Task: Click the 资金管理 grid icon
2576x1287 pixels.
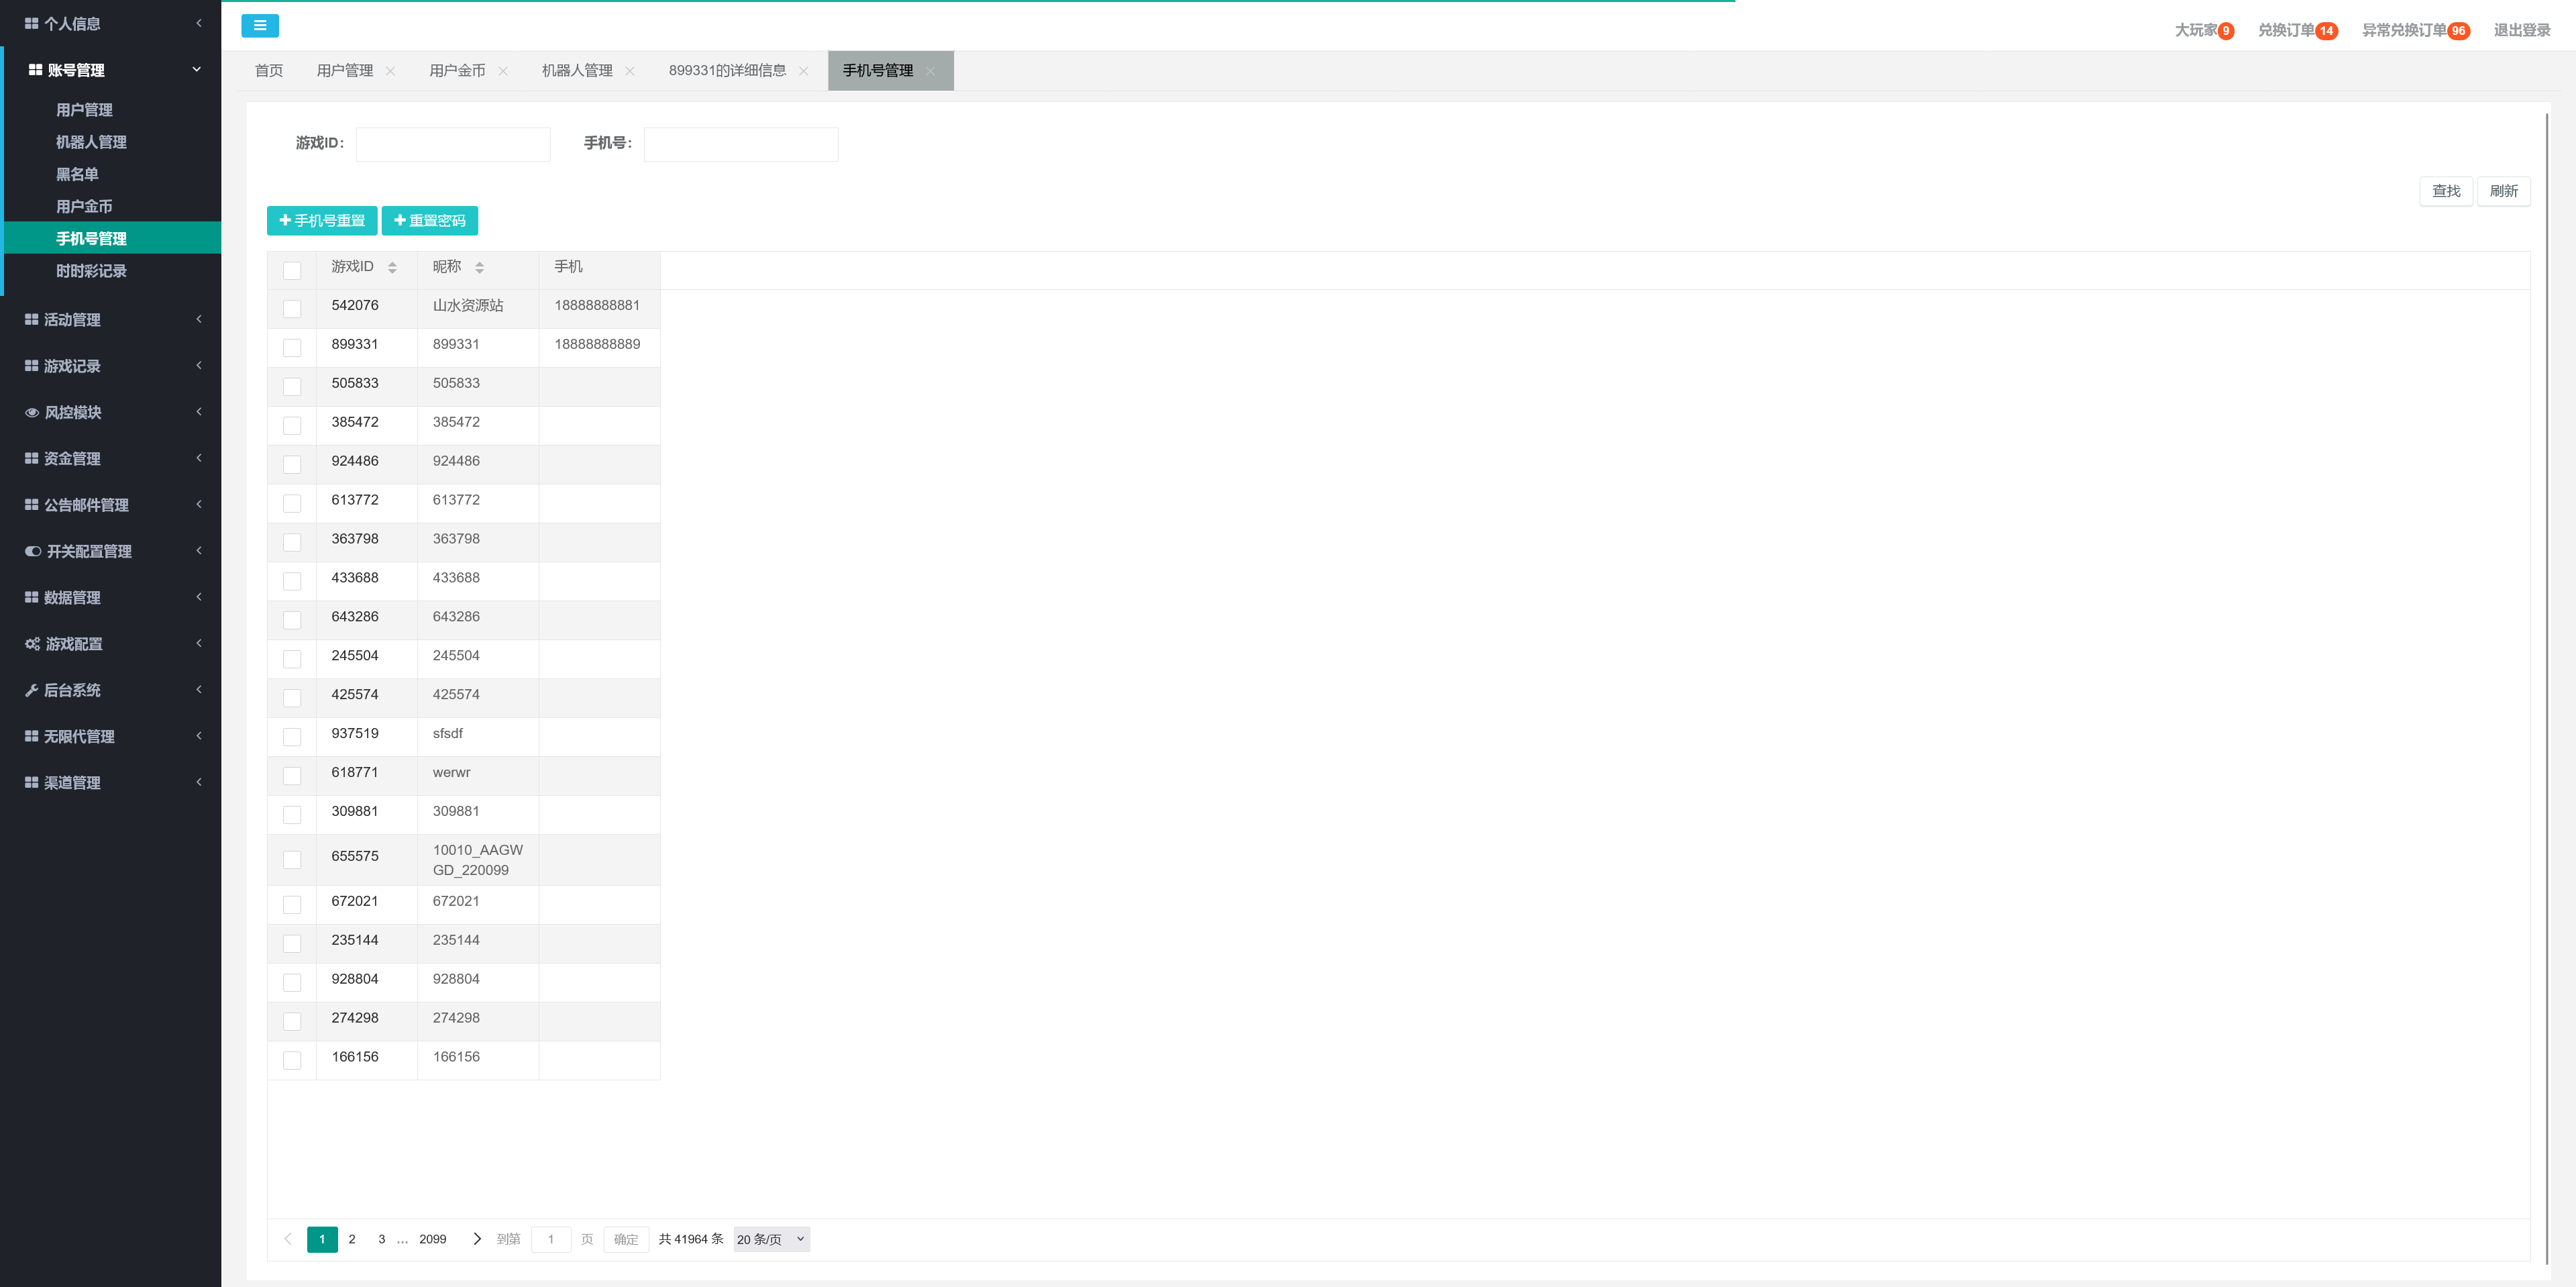Action: point(31,458)
